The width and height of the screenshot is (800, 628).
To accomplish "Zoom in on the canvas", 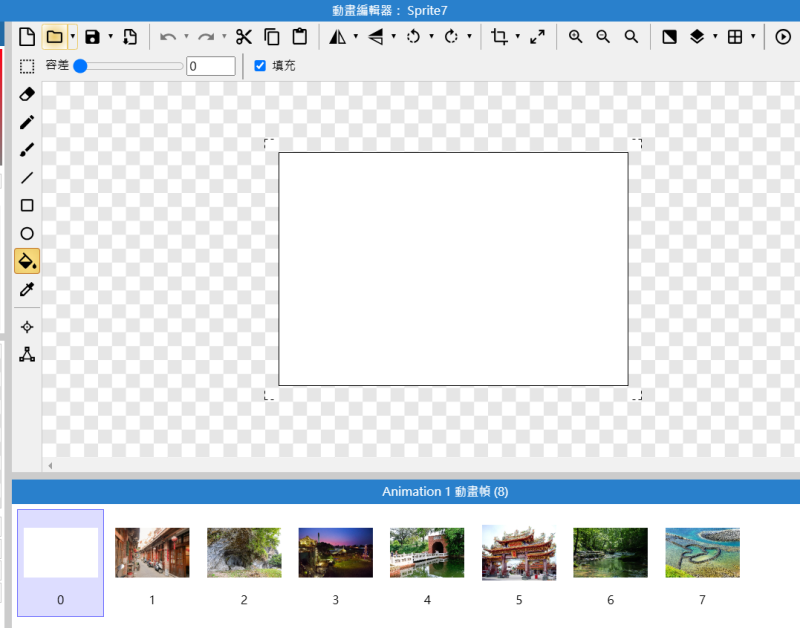I will (576, 37).
